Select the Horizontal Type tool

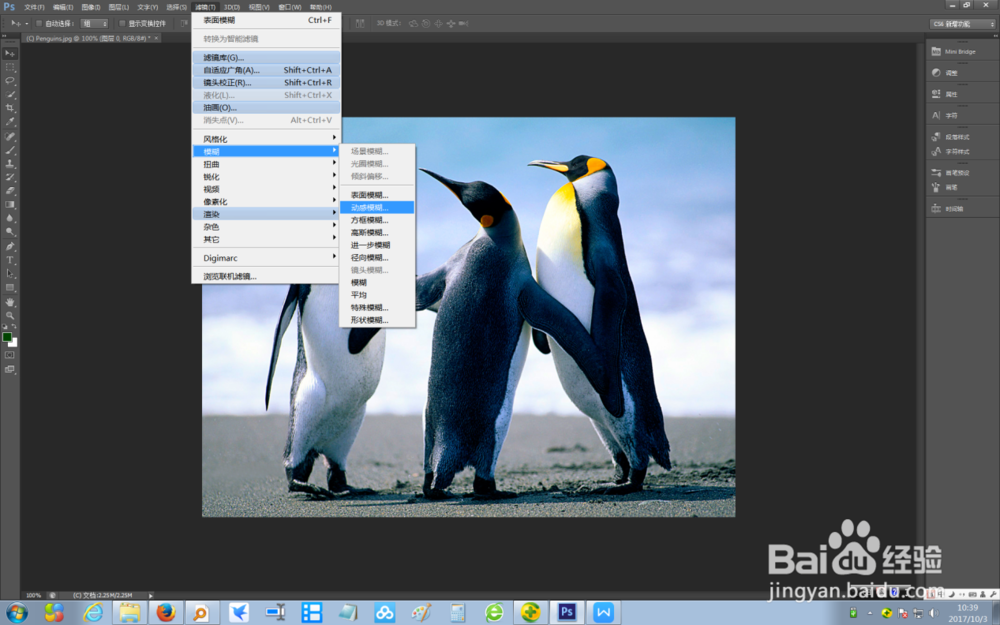coord(10,260)
